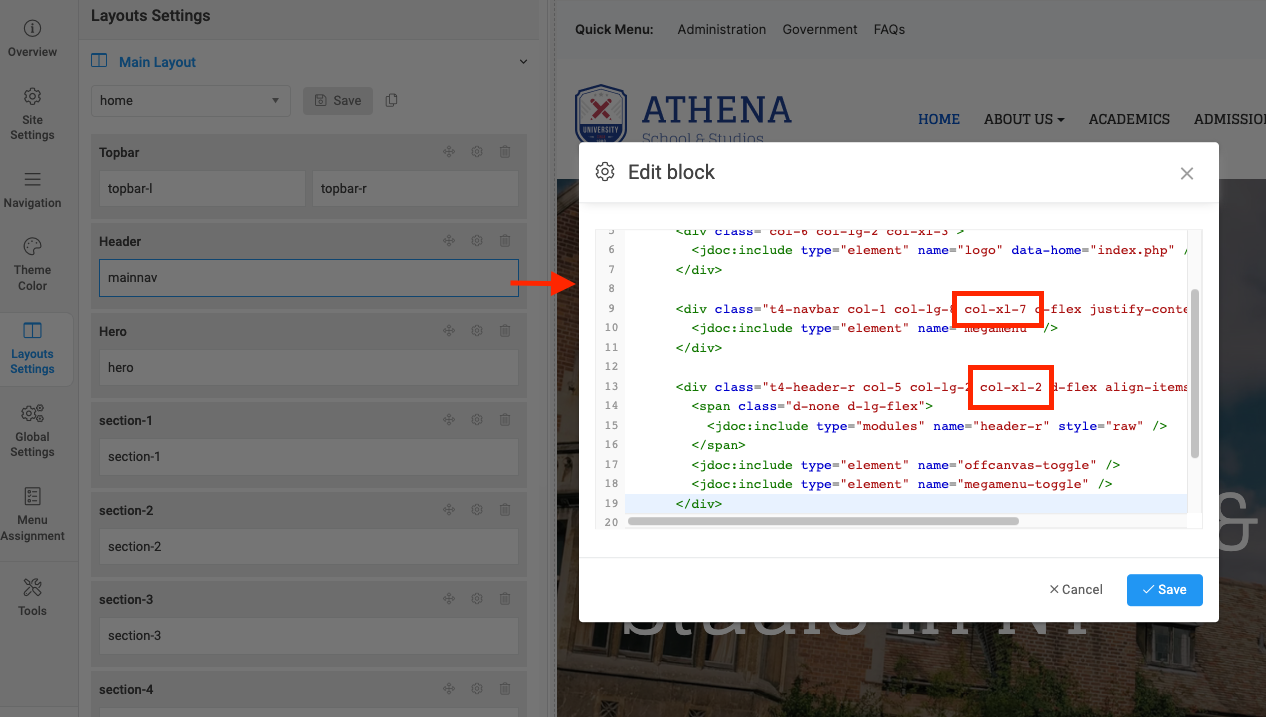Screen dimensions: 1266x717
Task: Click the code editor horizontal scrollbar
Action: tap(820, 521)
